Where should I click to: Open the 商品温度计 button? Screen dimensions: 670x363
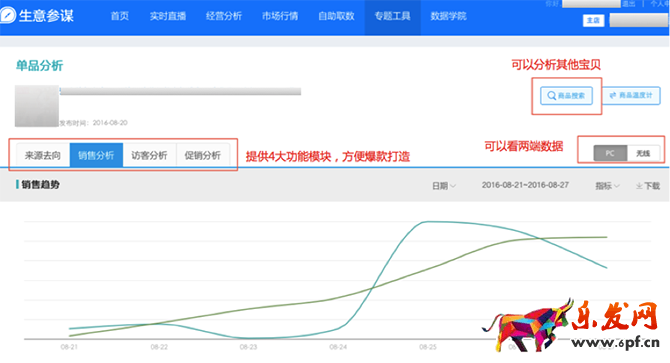[631, 95]
